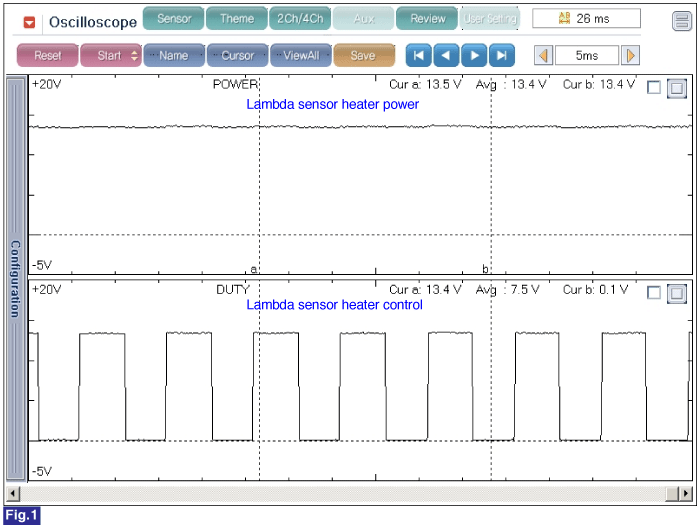Save the waveform with the Save button
Viewport: 700px width, 527px height.
click(x=364, y=55)
